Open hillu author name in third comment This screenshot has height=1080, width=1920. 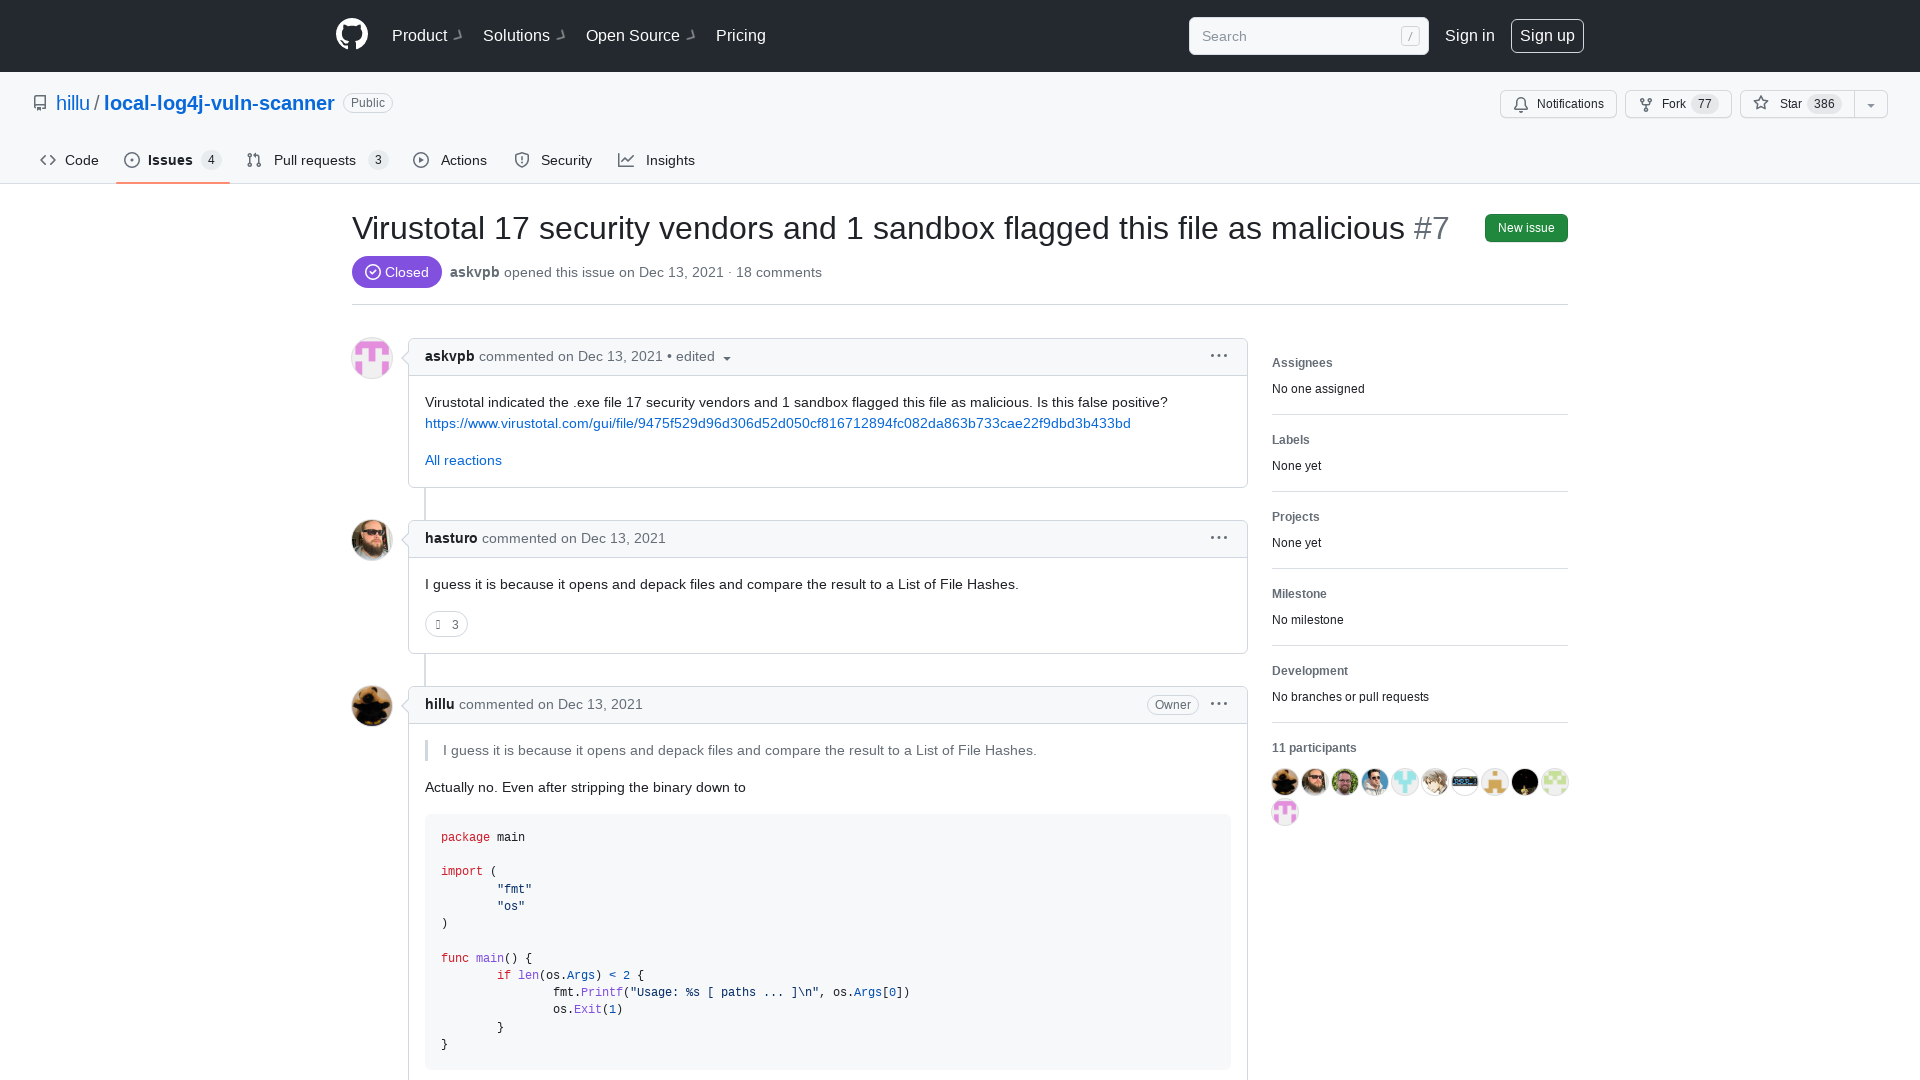[440, 704]
